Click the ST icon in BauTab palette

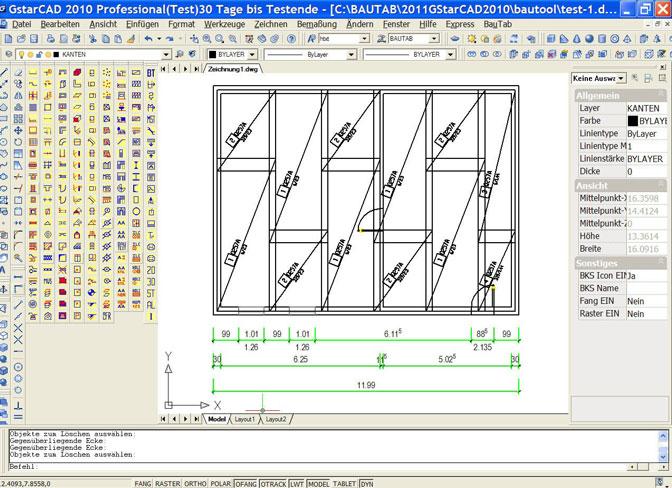[150, 293]
